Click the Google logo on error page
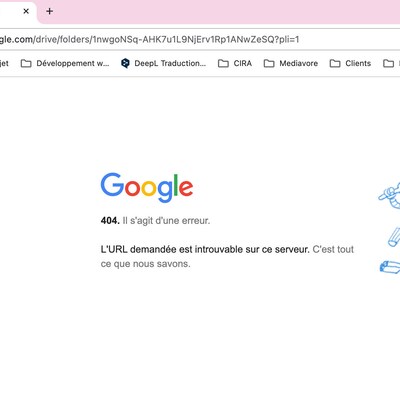This screenshot has height=400, width=400. [x=147, y=187]
